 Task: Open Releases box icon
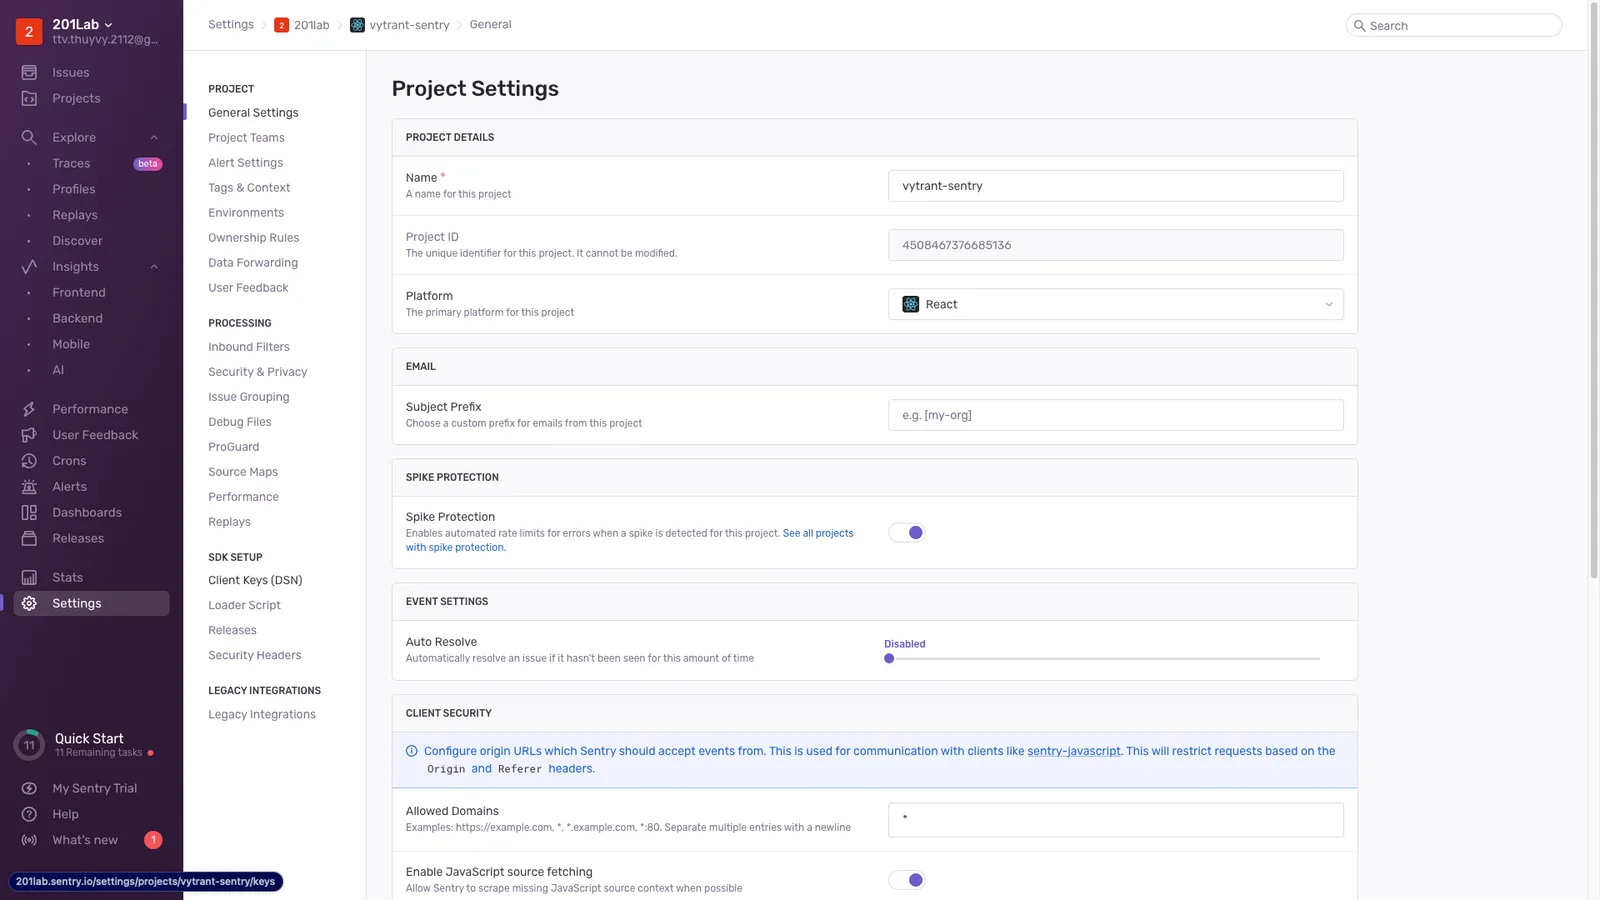29,538
